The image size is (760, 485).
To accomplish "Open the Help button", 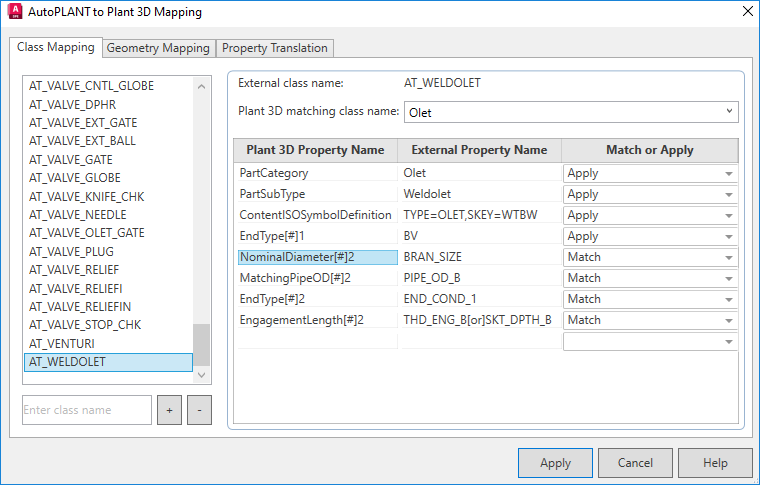I will [x=715, y=463].
